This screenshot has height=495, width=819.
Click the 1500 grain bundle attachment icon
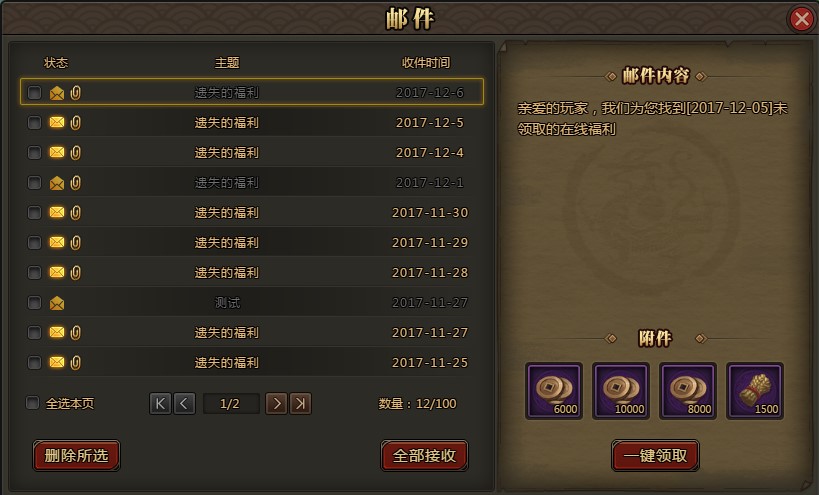click(x=755, y=391)
